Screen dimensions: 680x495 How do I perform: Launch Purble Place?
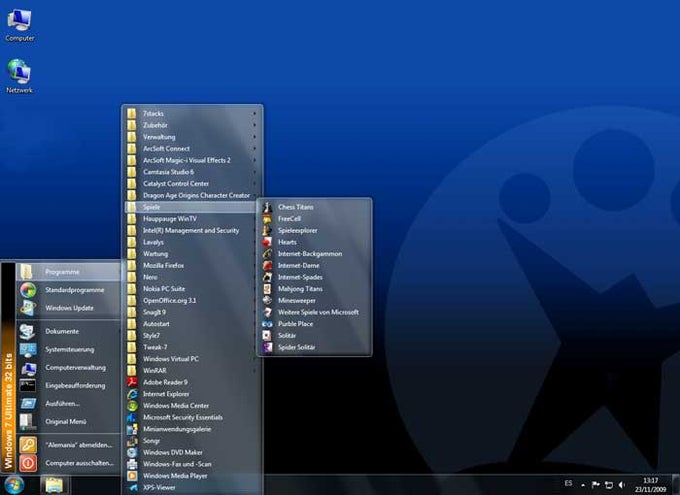[315, 324]
